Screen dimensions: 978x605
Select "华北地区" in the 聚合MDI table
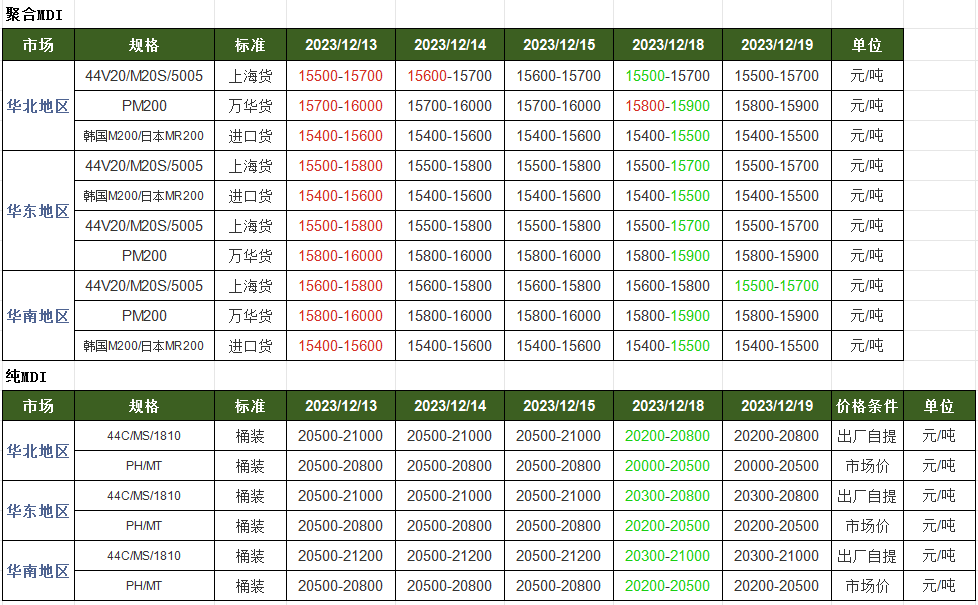pos(38,106)
